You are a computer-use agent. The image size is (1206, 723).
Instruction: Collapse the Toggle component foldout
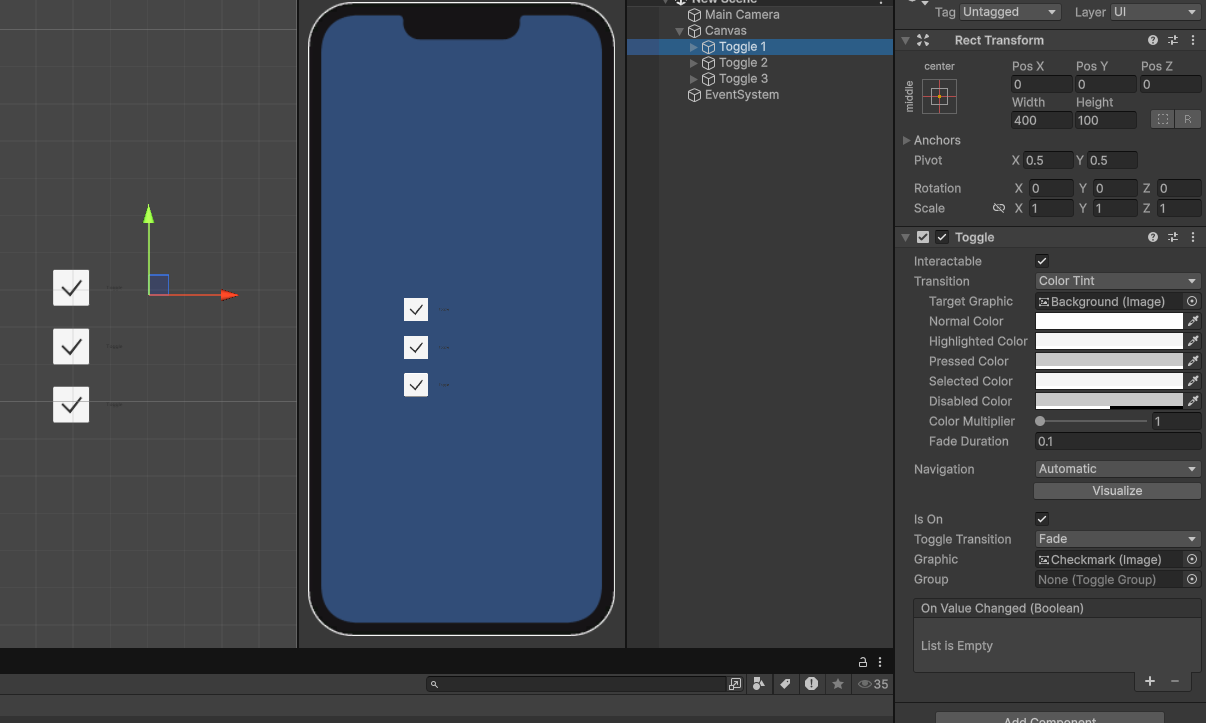[906, 237]
